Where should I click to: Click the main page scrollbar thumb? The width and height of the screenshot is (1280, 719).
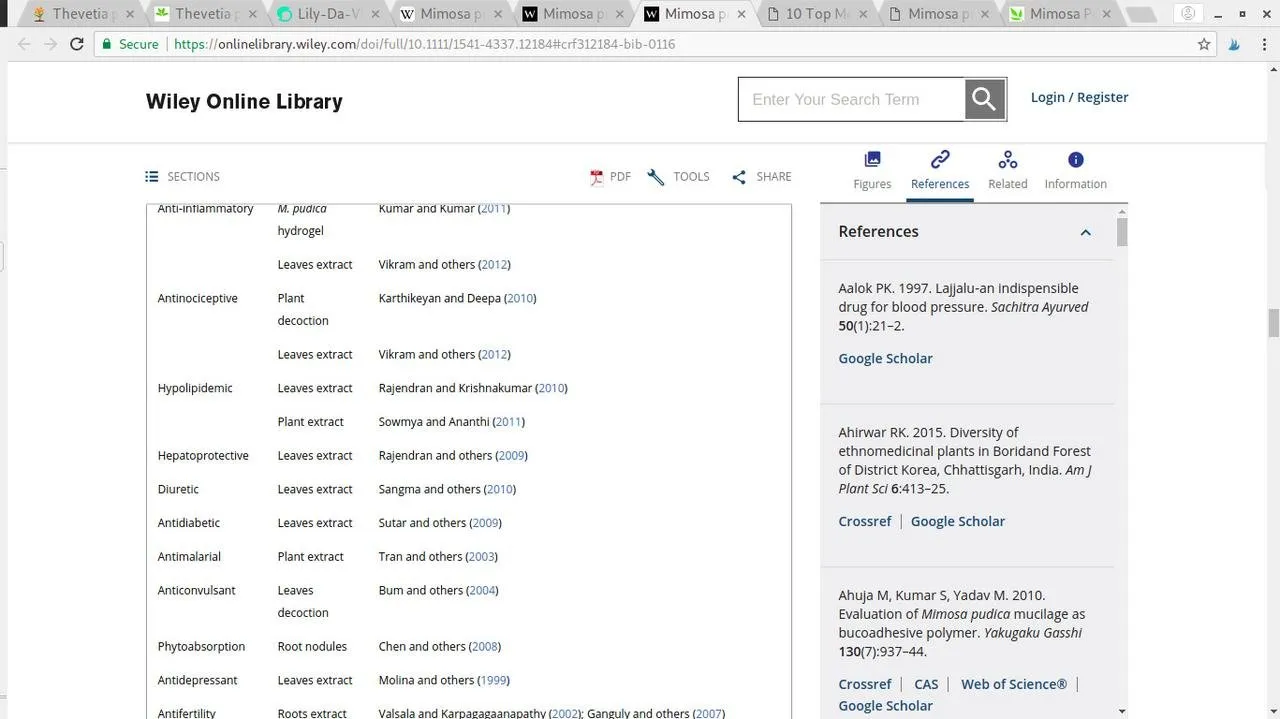click(1273, 323)
